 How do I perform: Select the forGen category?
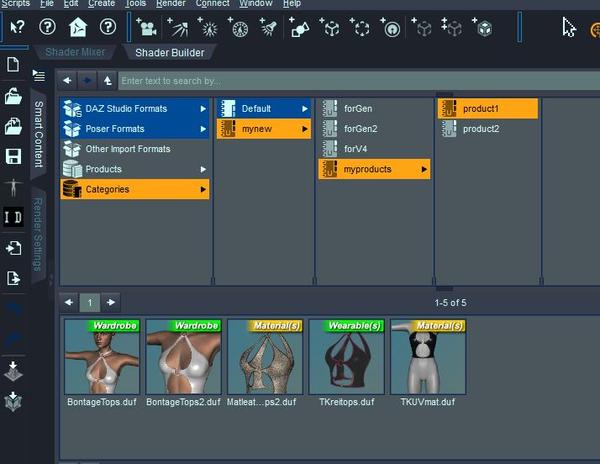tap(374, 109)
